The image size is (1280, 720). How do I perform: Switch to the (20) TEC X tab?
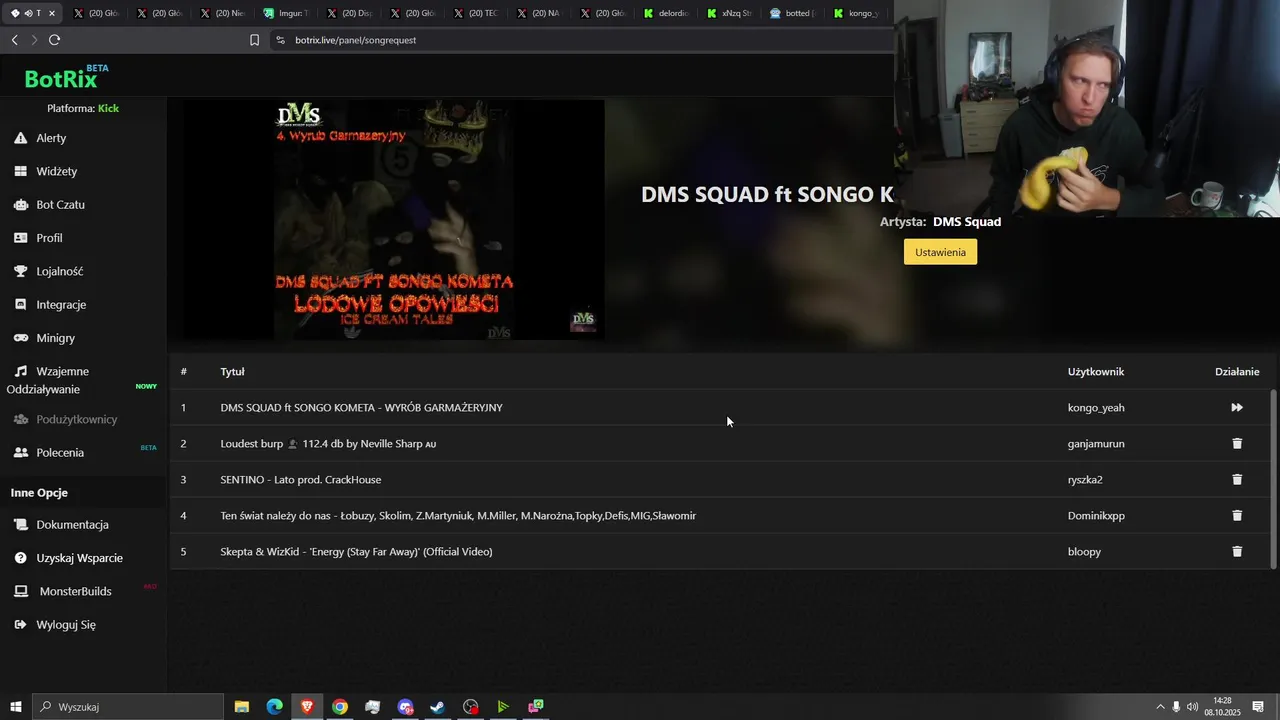point(475,13)
